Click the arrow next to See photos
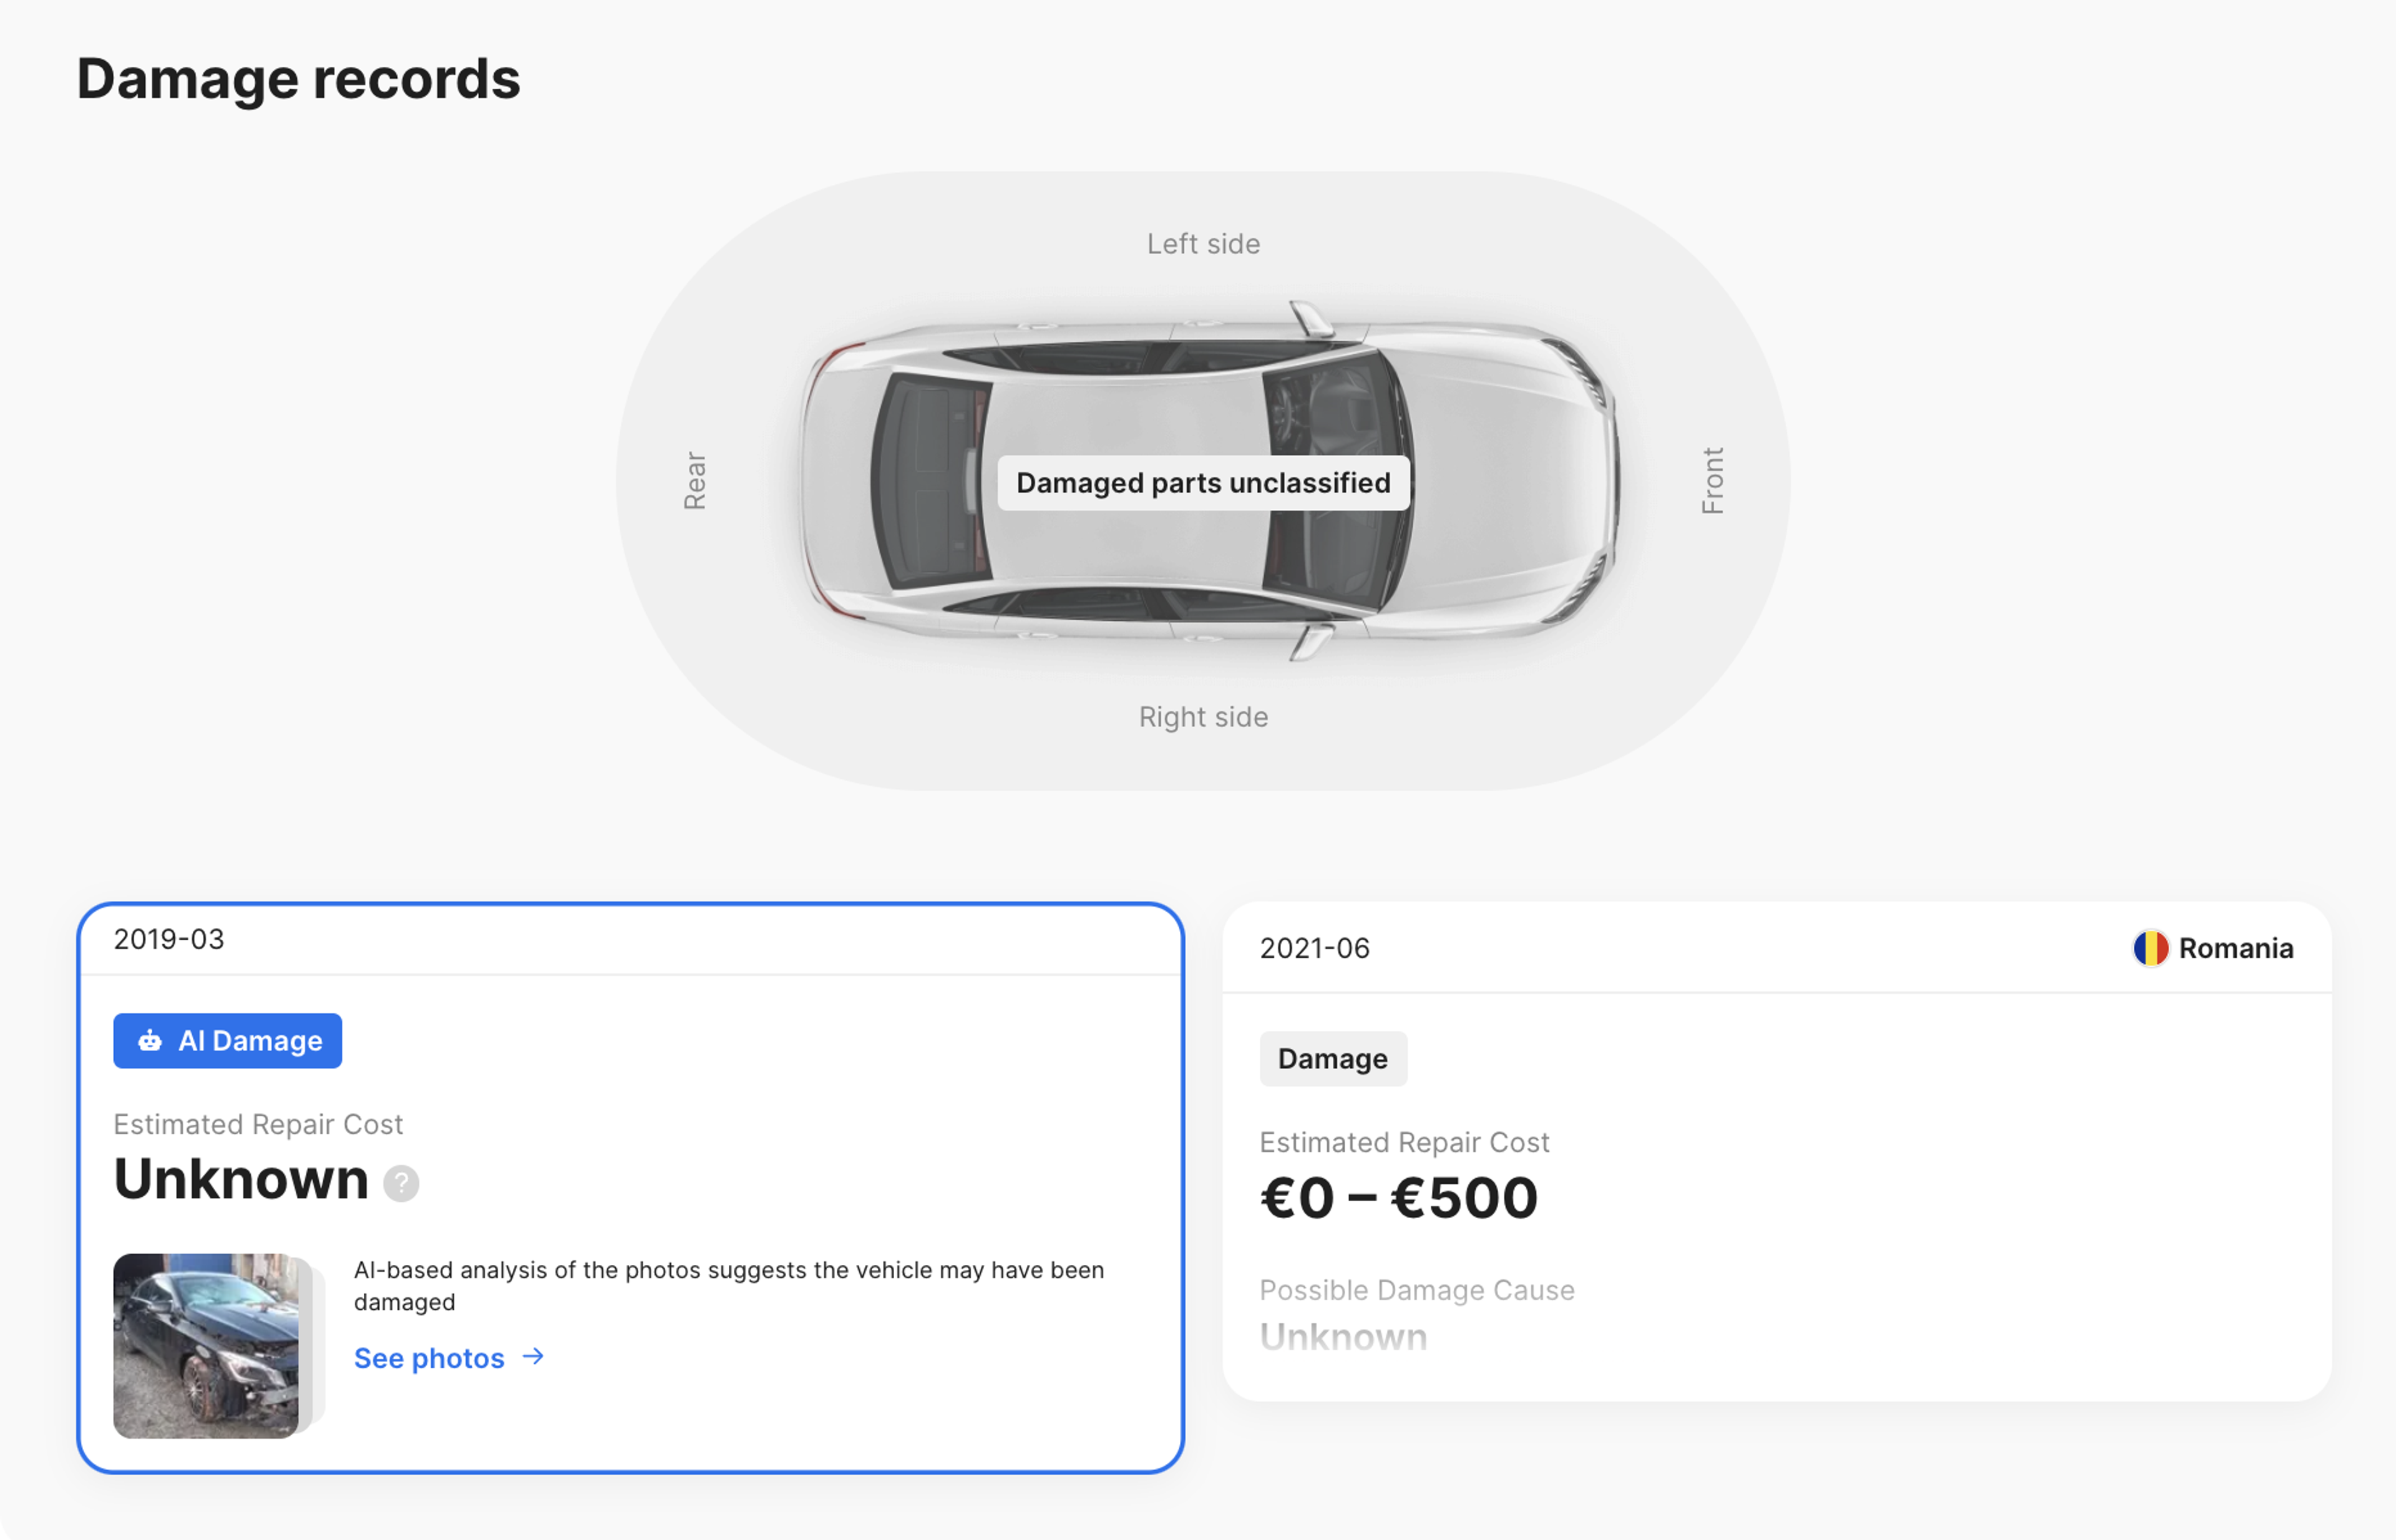Image resolution: width=2396 pixels, height=1540 pixels. pos(533,1357)
